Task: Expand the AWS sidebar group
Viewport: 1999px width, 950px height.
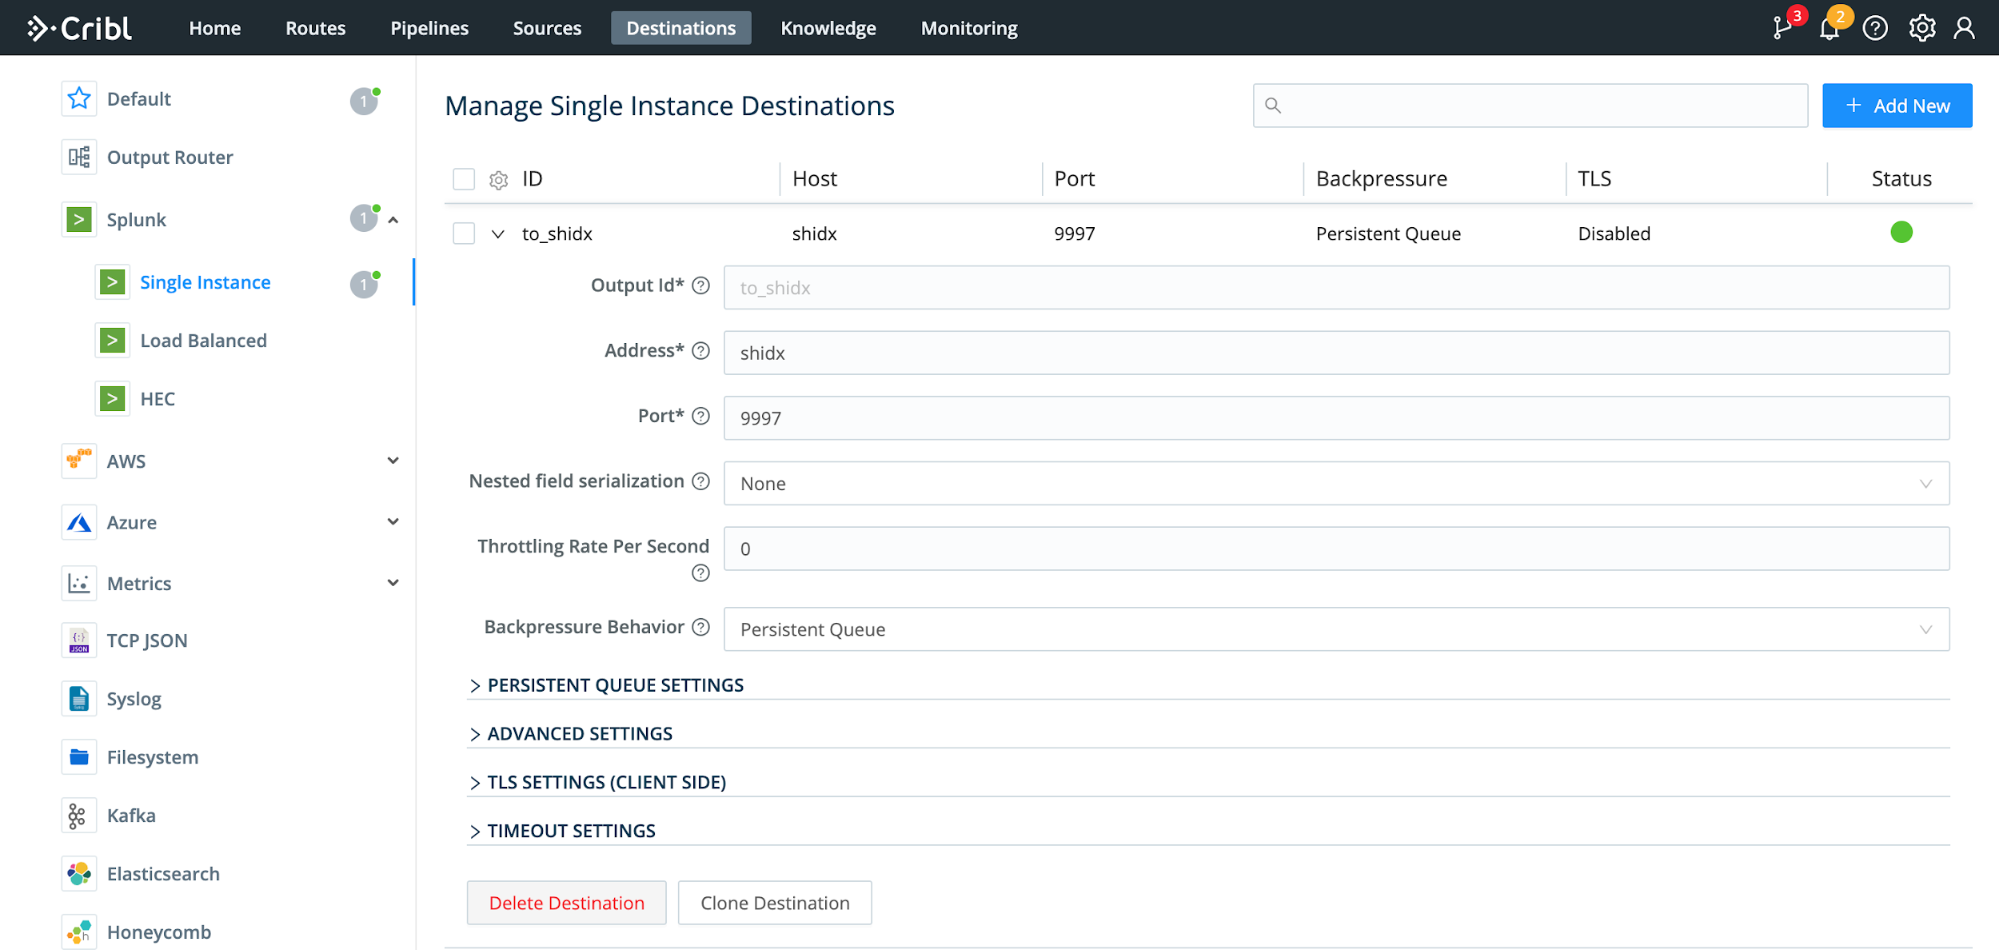Action: pyautogui.click(x=393, y=461)
